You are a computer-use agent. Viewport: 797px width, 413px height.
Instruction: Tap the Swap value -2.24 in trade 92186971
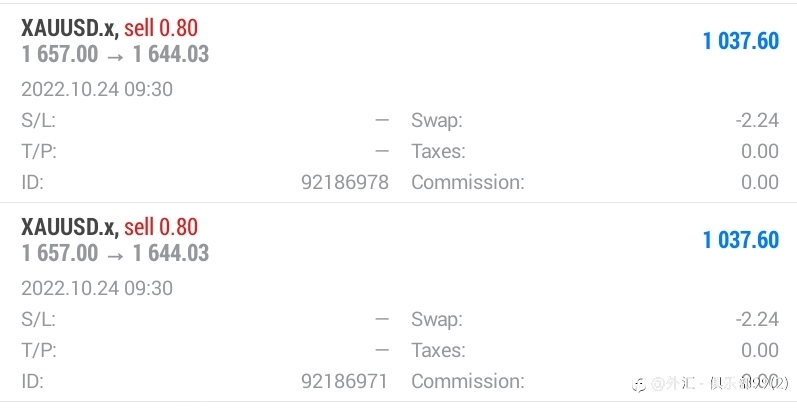coord(757,319)
